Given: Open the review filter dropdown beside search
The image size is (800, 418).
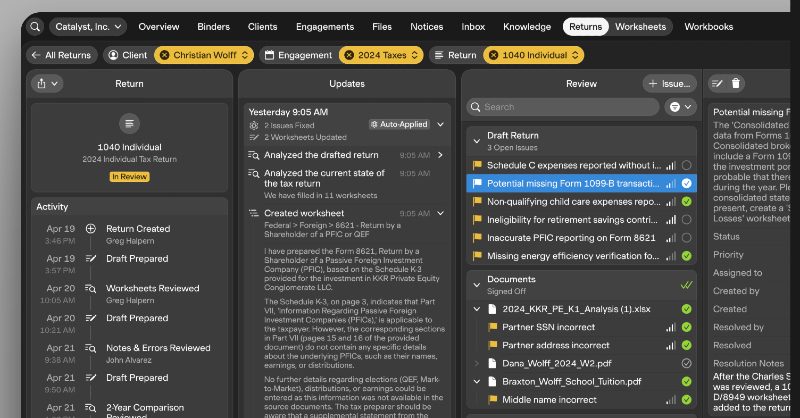Looking at the screenshot, I should (x=680, y=106).
